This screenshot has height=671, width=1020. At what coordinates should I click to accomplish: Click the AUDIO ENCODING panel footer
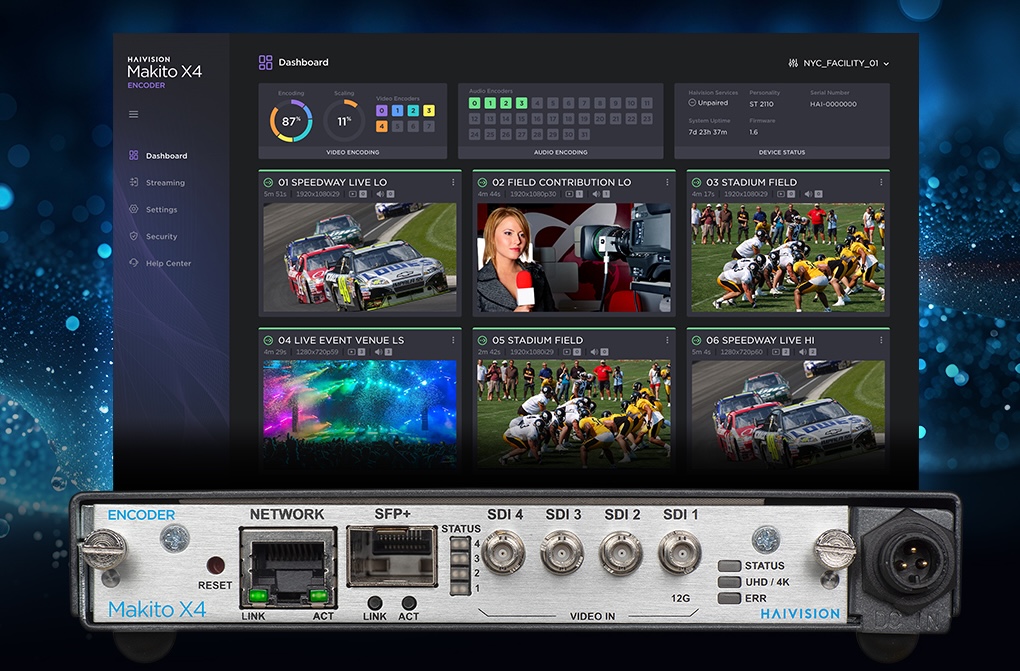click(x=561, y=152)
